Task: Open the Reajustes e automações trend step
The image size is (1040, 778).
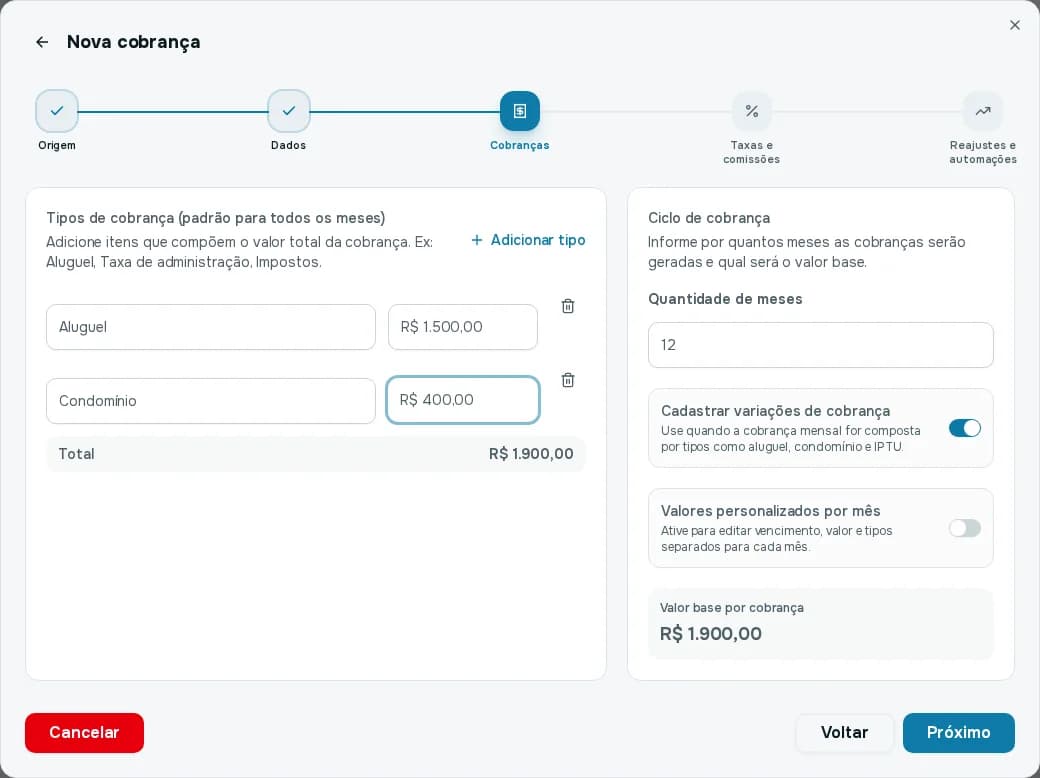Action: tap(982, 111)
